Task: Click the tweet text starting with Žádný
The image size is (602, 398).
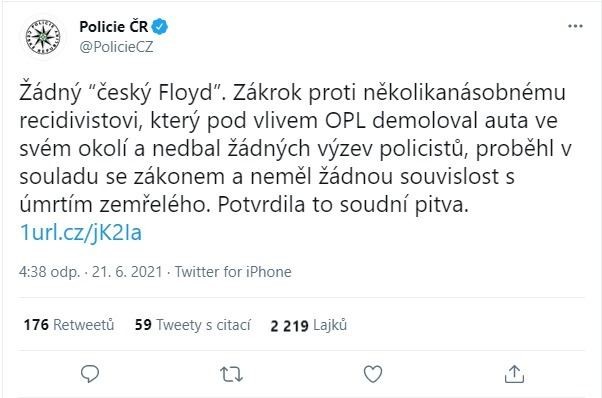Action: (x=296, y=149)
